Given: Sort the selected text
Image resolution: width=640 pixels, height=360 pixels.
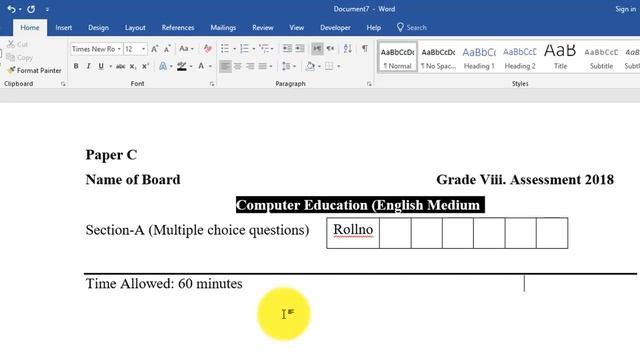Looking at the screenshot, I should click(x=347, y=49).
